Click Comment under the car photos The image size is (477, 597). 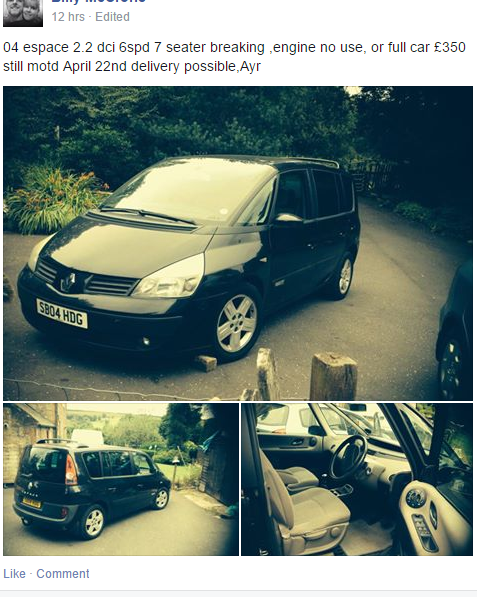pyautogui.click(x=63, y=573)
